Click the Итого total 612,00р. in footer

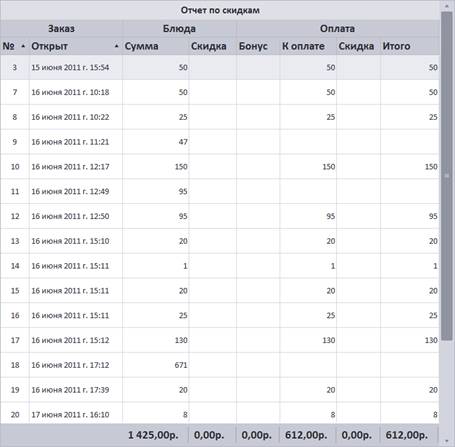click(x=406, y=435)
